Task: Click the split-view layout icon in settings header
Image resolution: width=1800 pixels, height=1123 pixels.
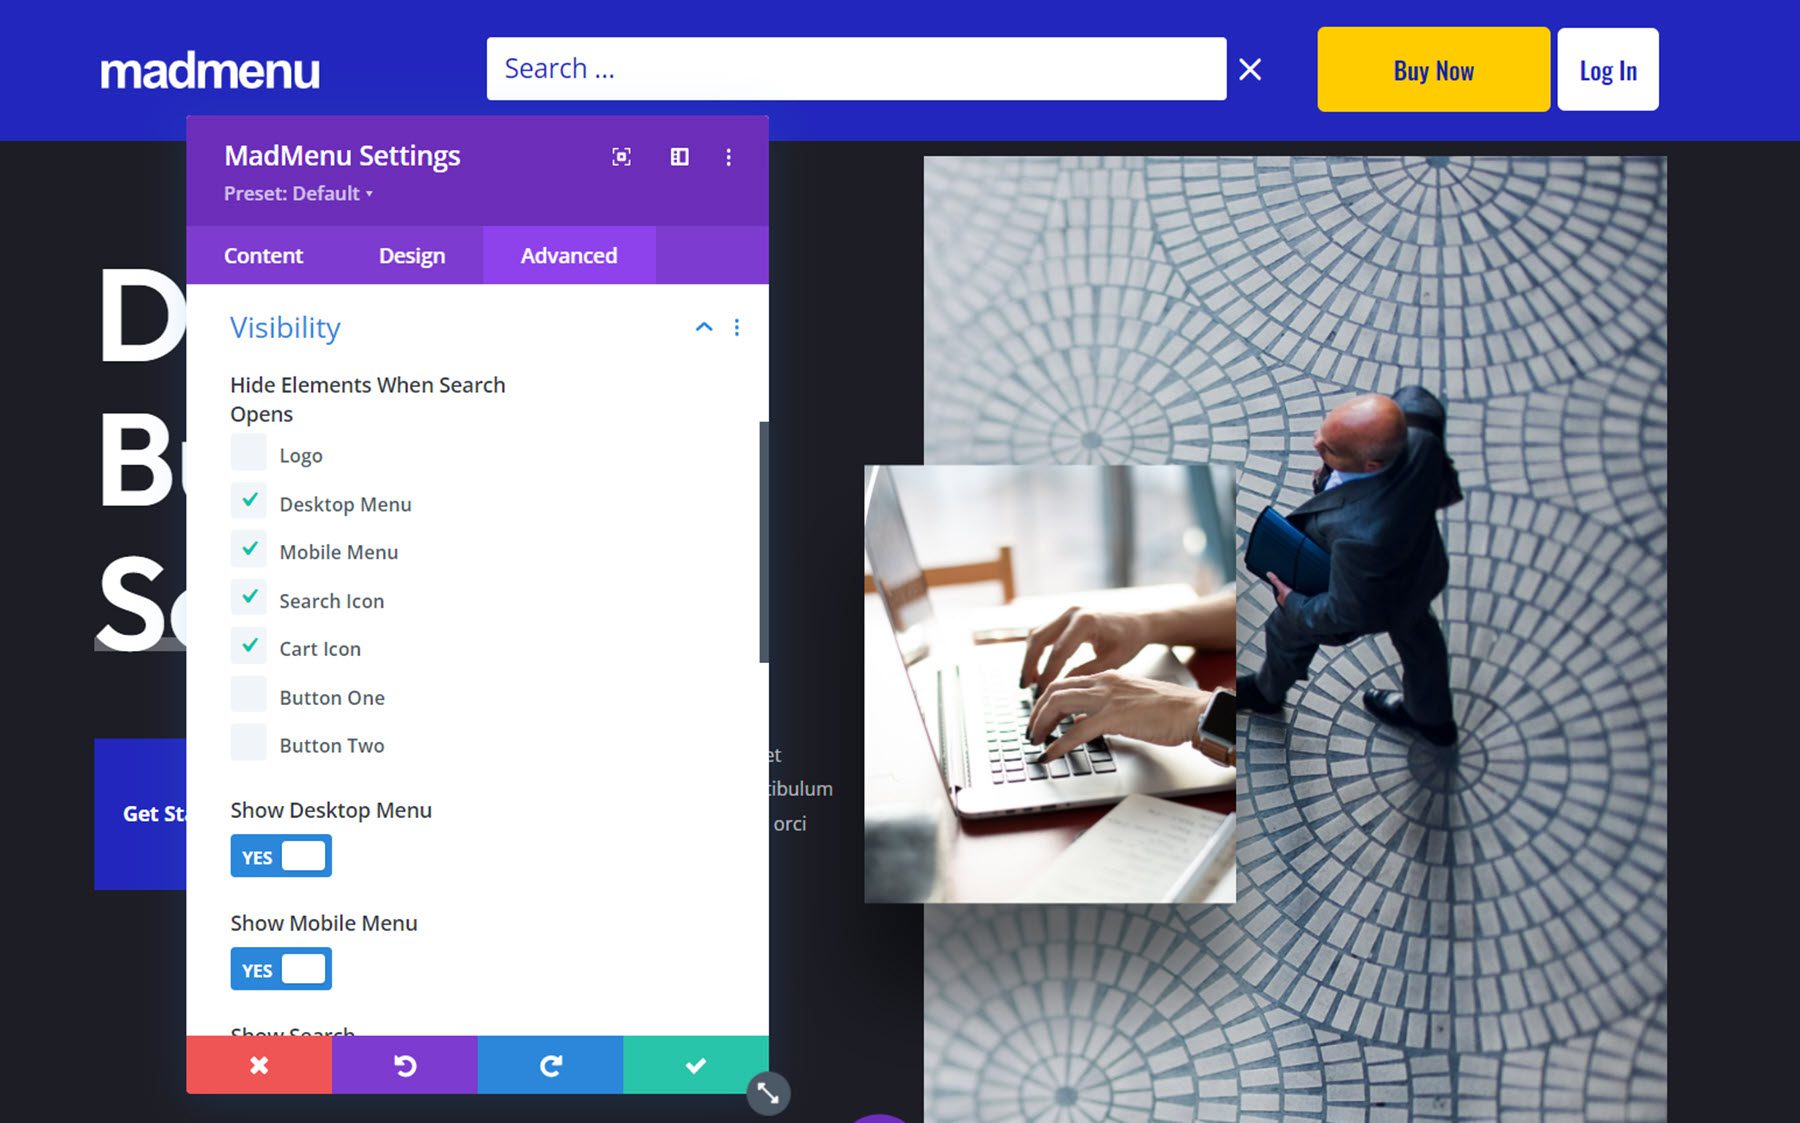Action: point(680,157)
